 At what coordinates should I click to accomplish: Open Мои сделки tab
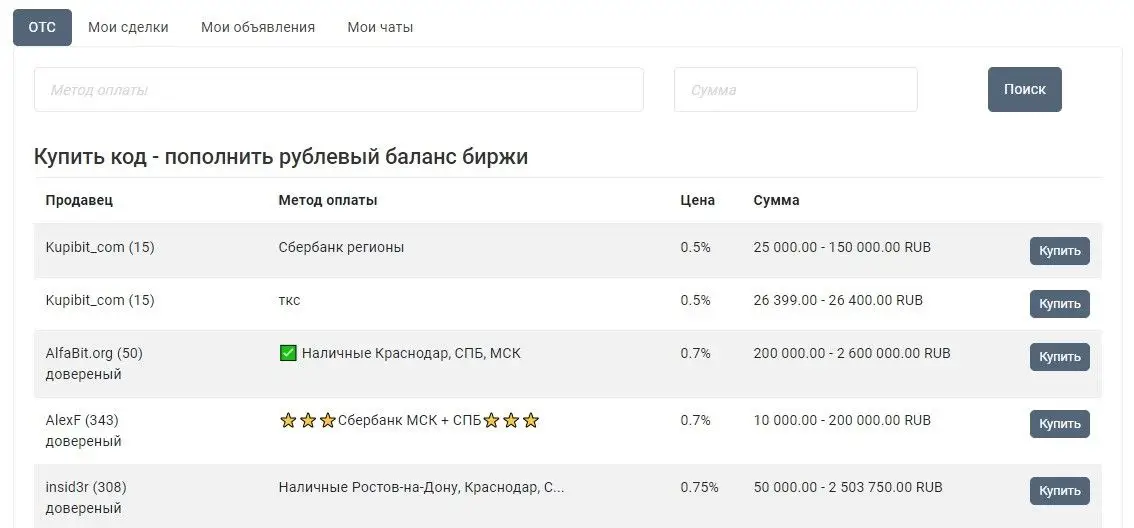click(x=128, y=27)
